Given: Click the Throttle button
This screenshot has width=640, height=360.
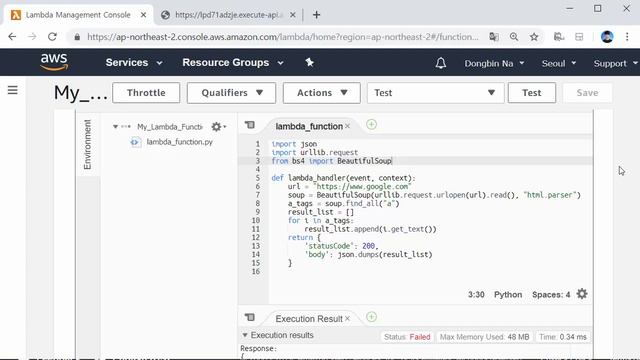Looking at the screenshot, I should 146,93.
